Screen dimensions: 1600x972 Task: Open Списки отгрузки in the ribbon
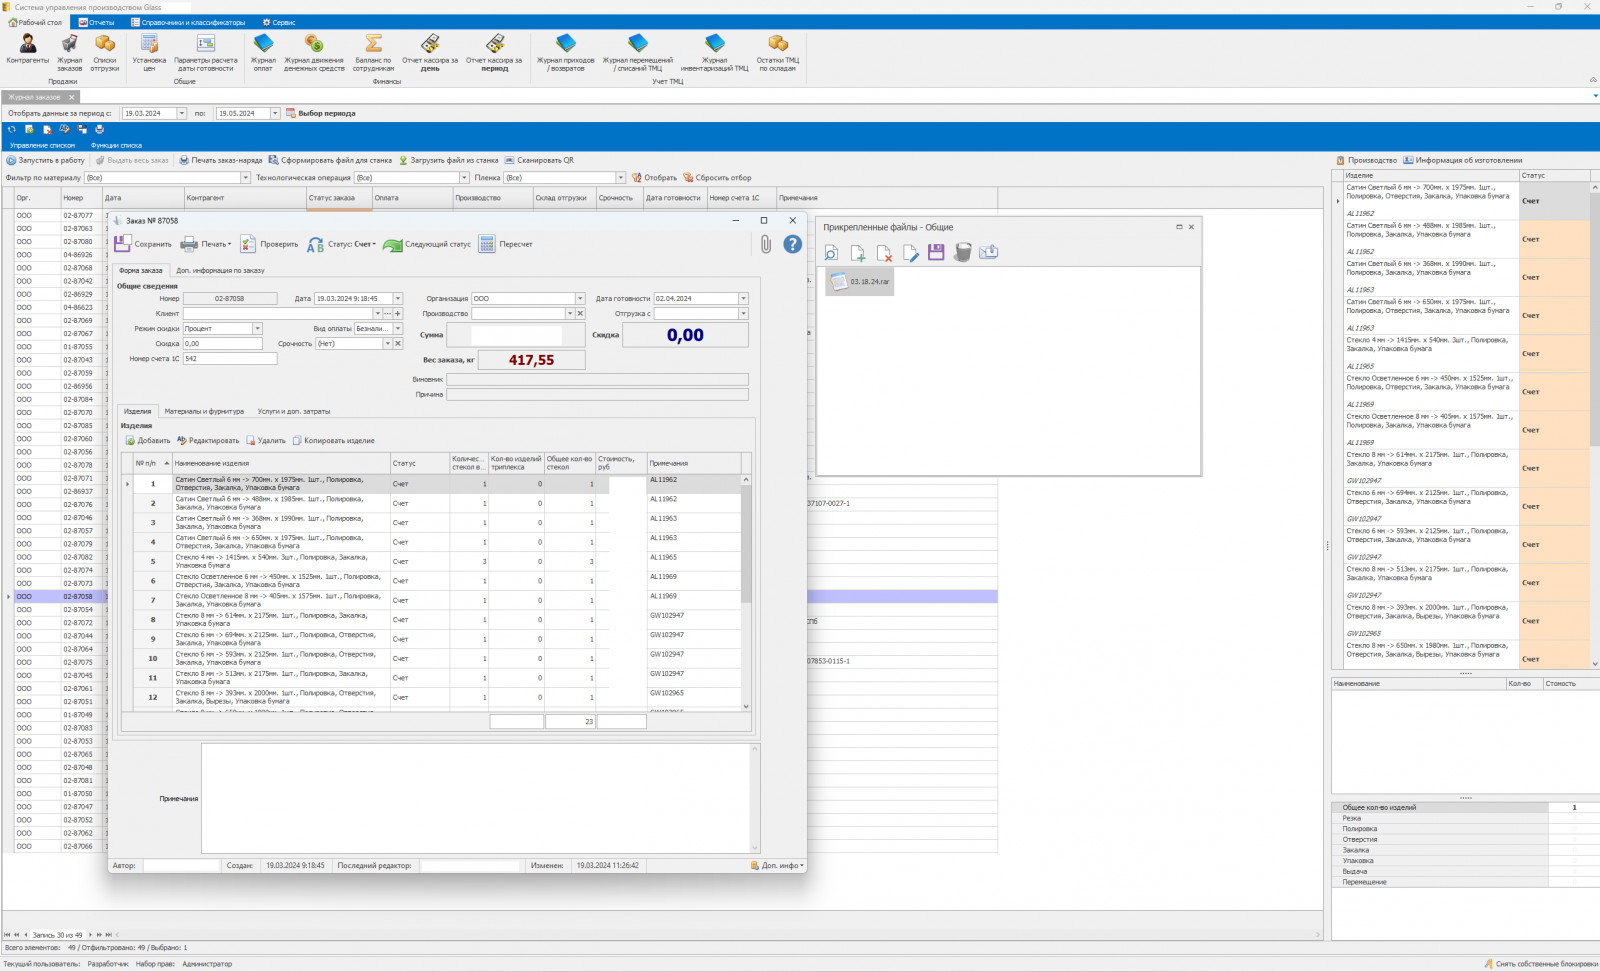(x=105, y=52)
